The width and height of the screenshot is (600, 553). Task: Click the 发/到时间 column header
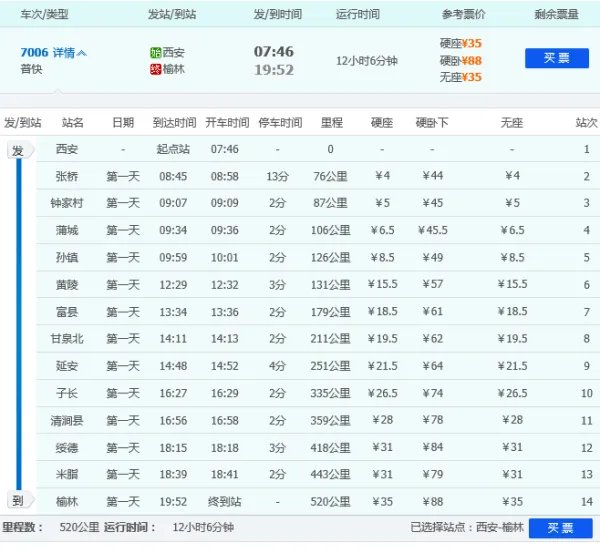point(278,15)
